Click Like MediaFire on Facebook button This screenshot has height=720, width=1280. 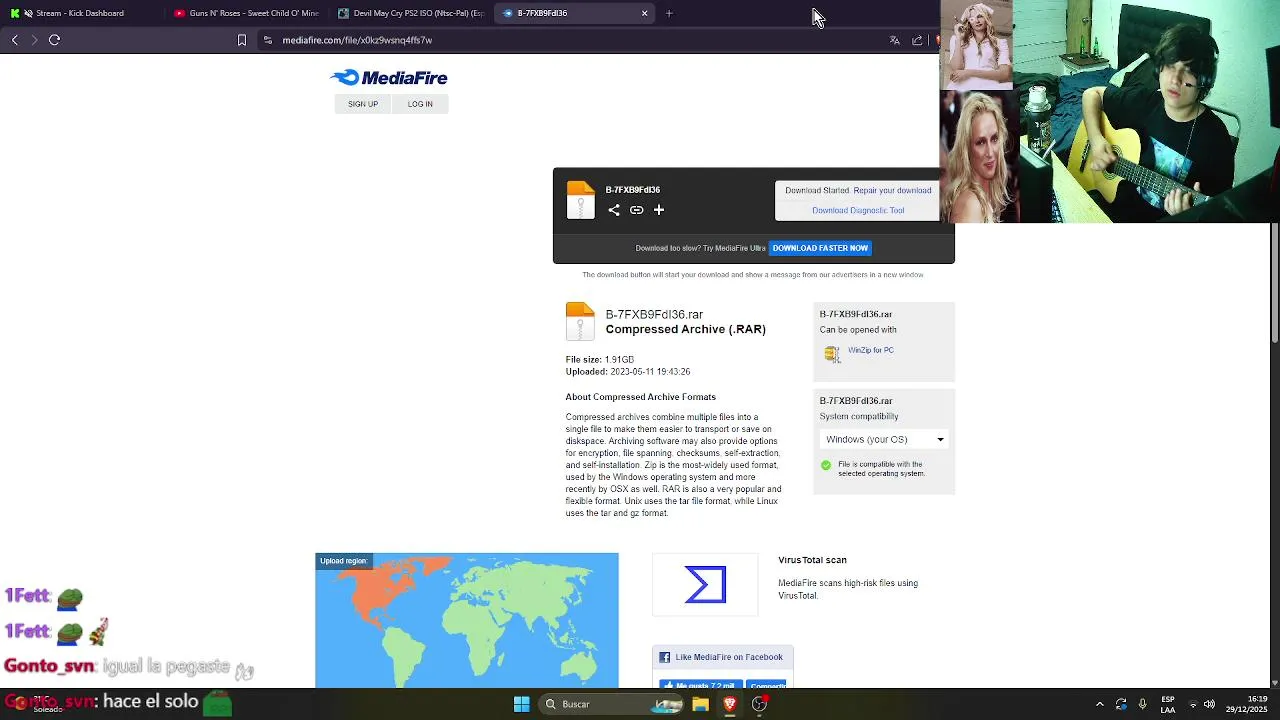(723, 657)
